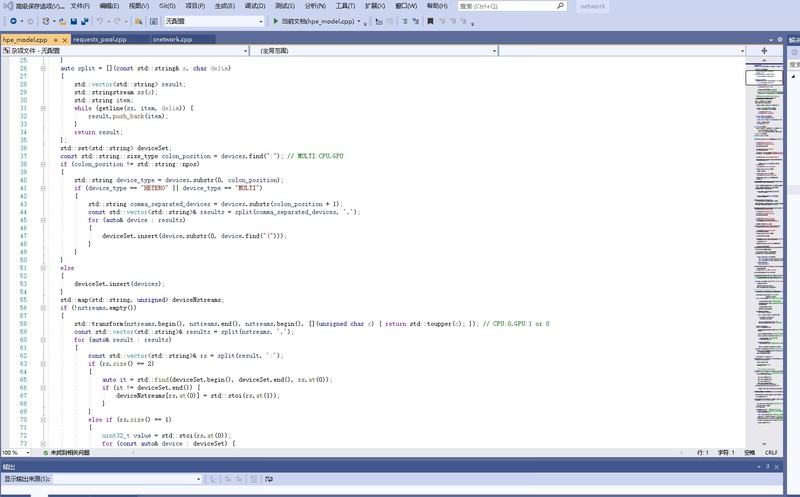Click the network solution name button

592,6
